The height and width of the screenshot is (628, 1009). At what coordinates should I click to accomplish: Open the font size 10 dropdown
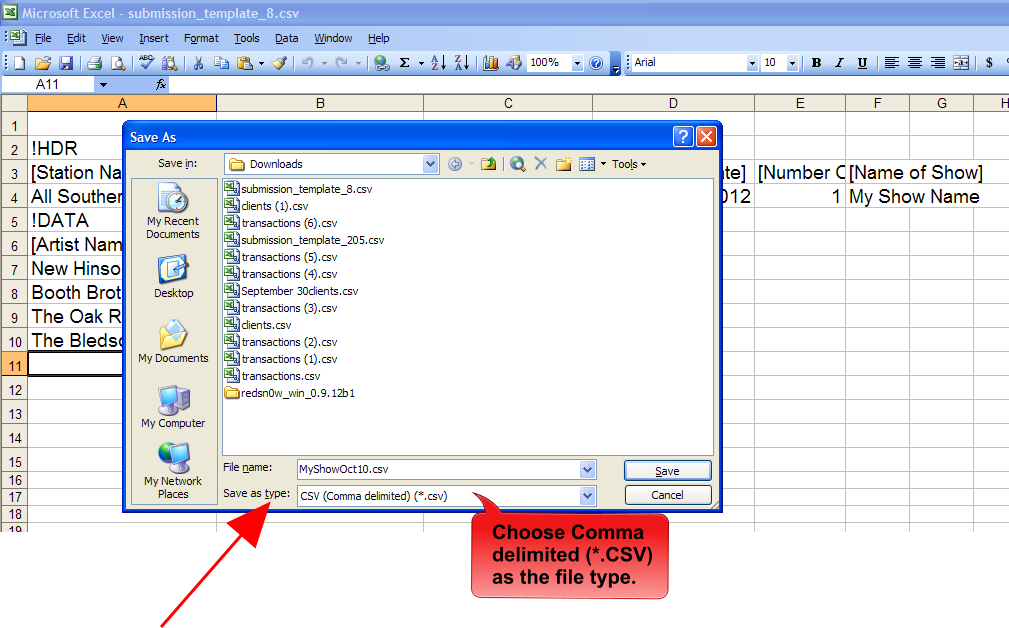[791, 63]
